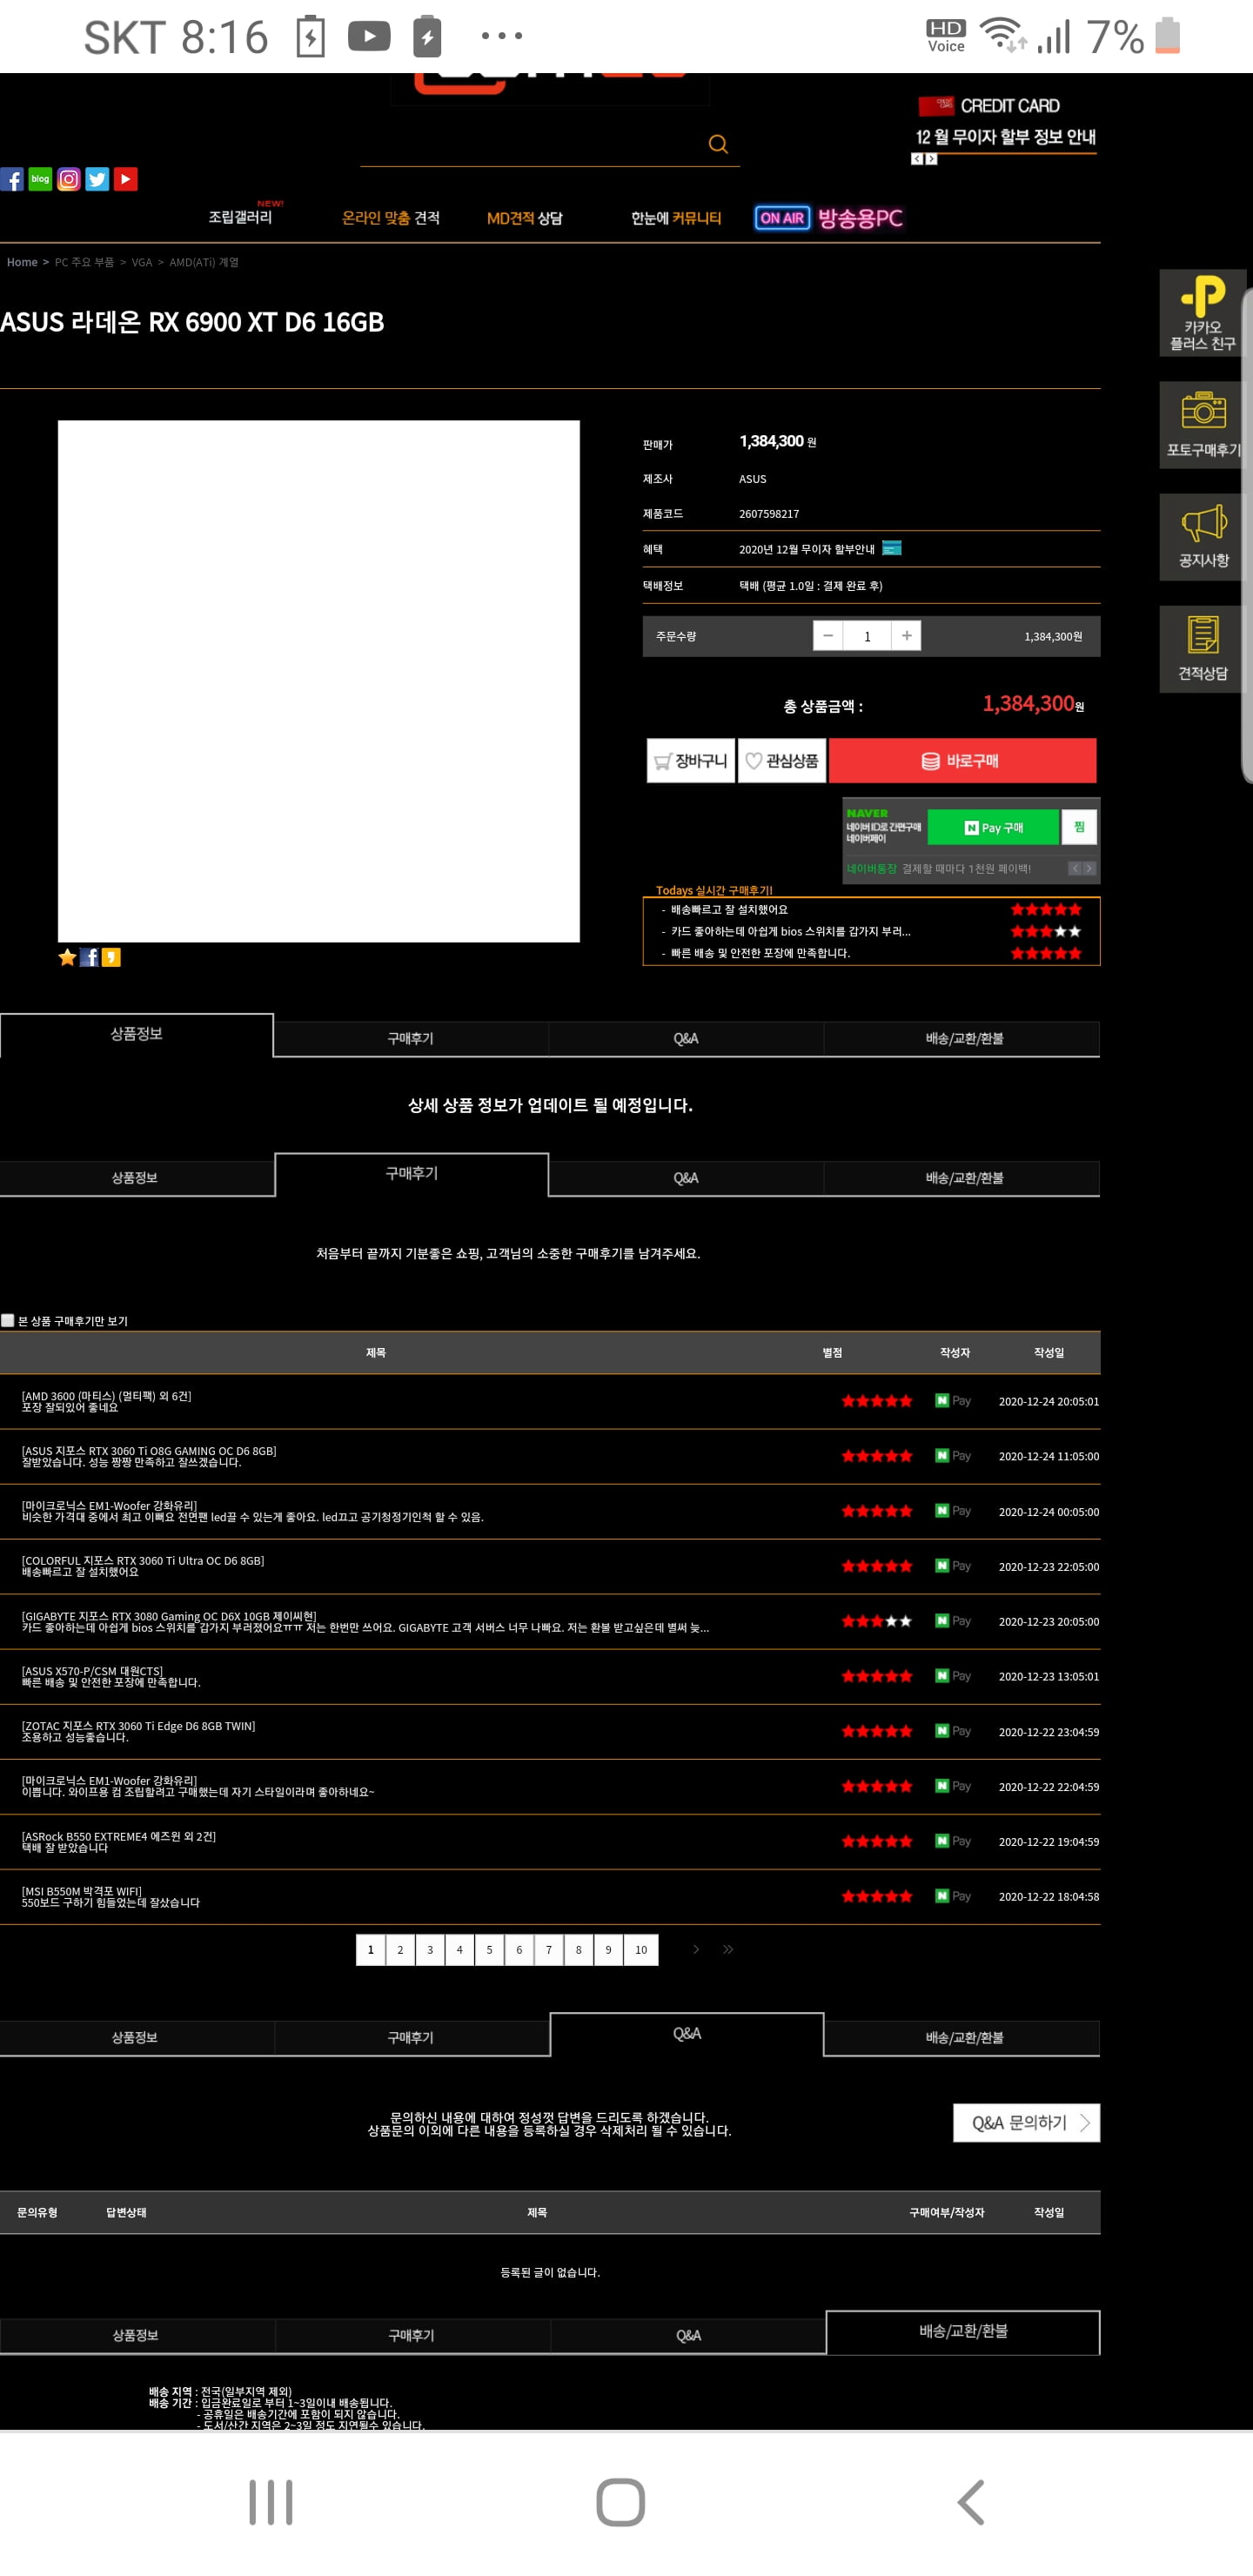Click the page scrollbar handle
Screen dimensions: 1253x2576
click(x=1247, y=535)
